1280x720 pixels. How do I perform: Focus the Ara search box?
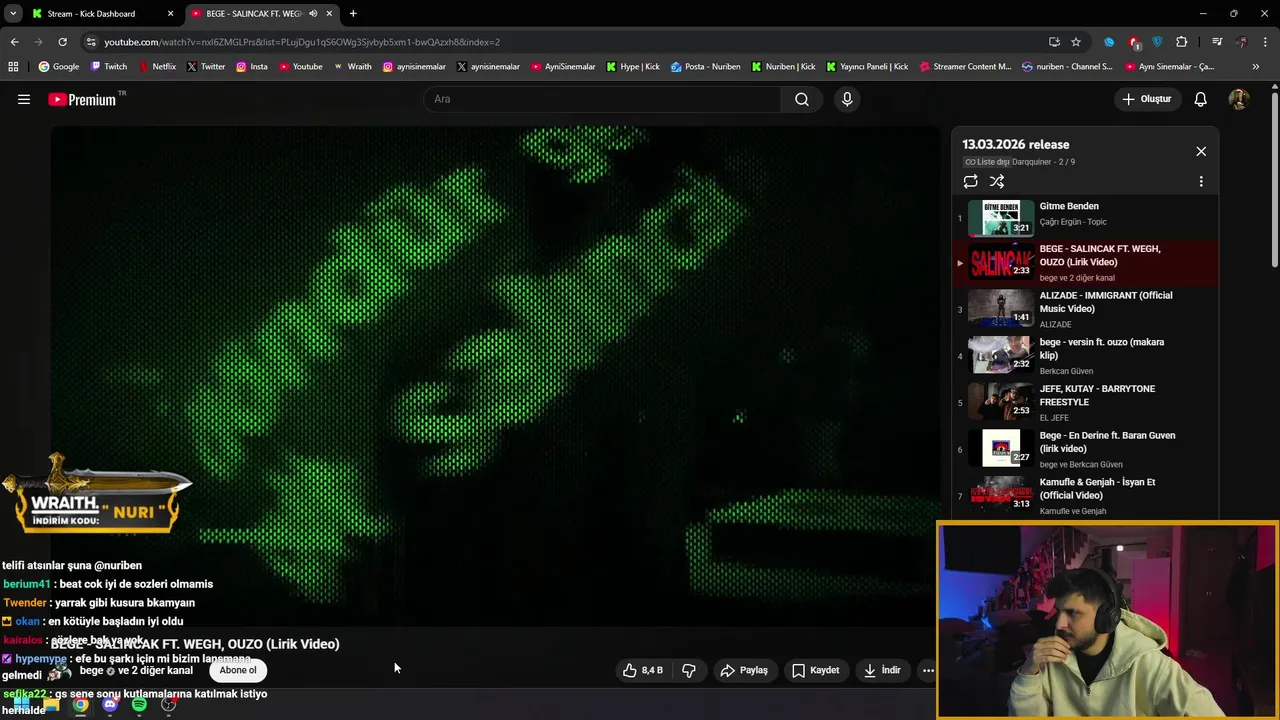tap(603, 99)
